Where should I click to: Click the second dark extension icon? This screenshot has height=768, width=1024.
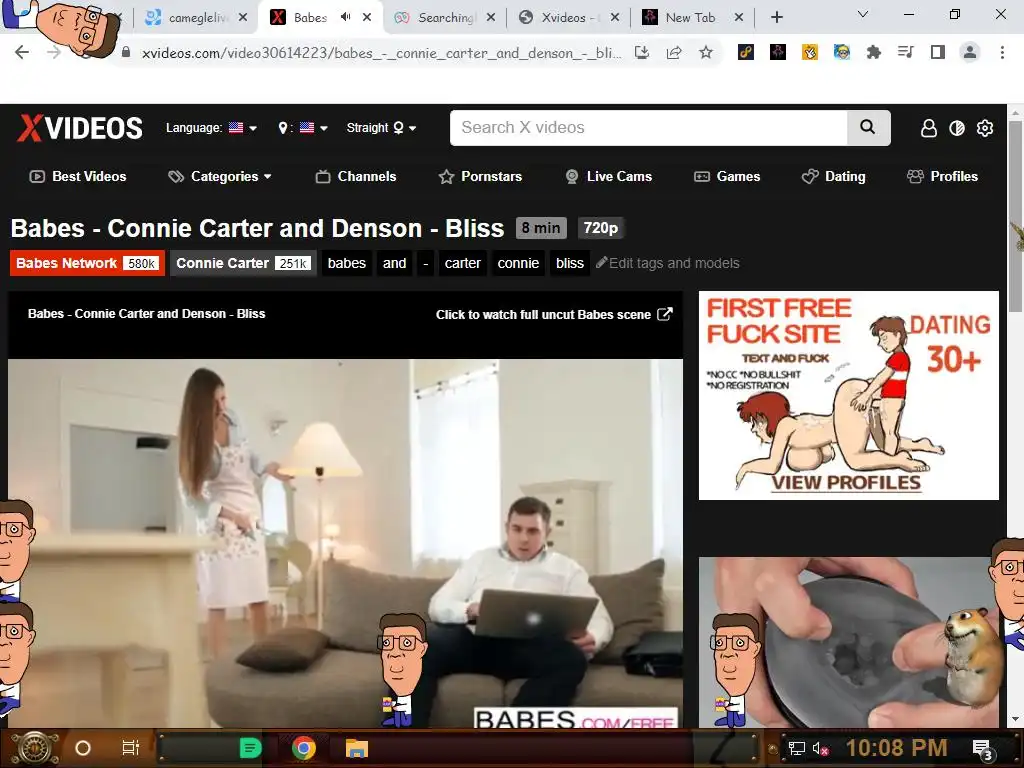point(778,52)
